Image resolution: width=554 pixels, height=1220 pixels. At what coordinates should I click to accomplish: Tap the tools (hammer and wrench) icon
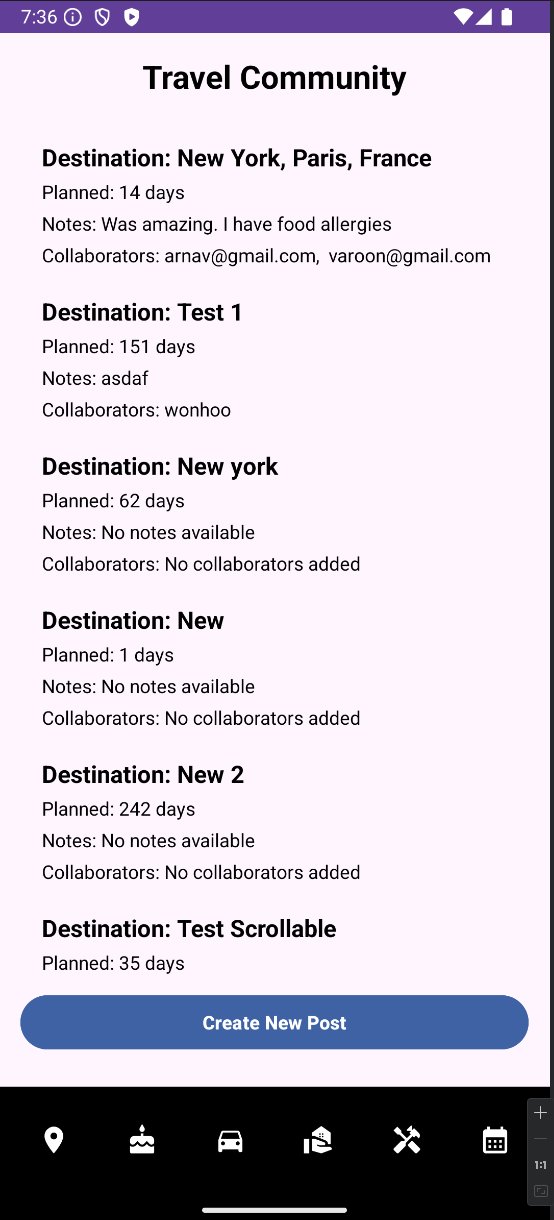pyautogui.click(x=407, y=1140)
